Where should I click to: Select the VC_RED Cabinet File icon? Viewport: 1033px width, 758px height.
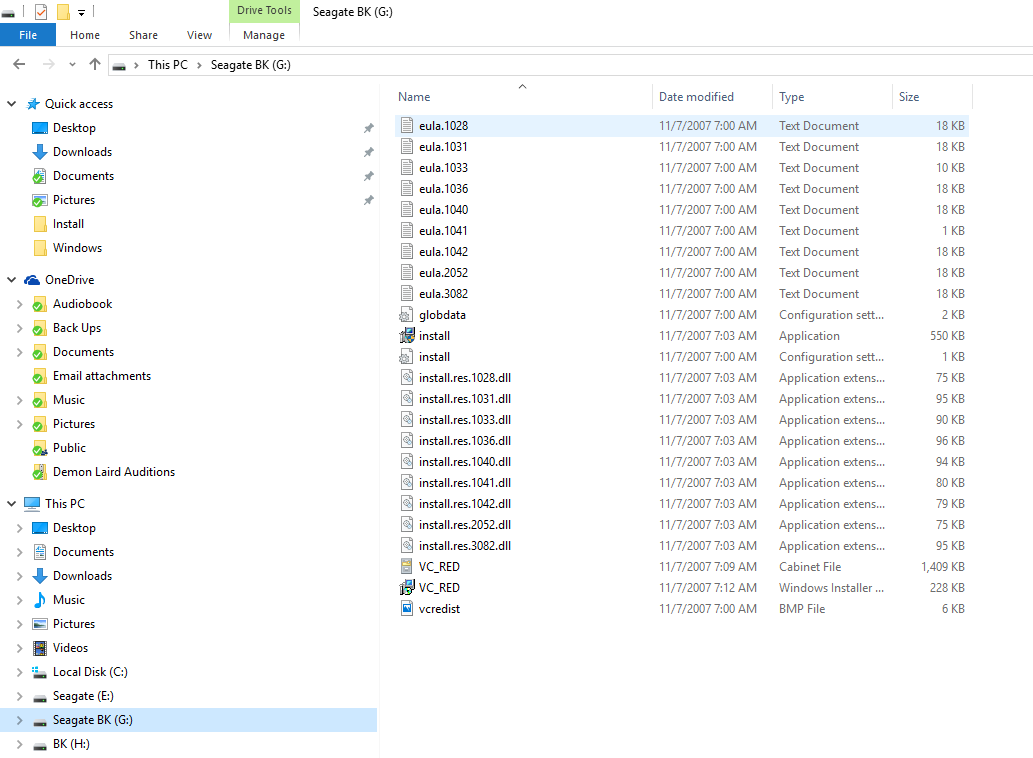point(407,567)
